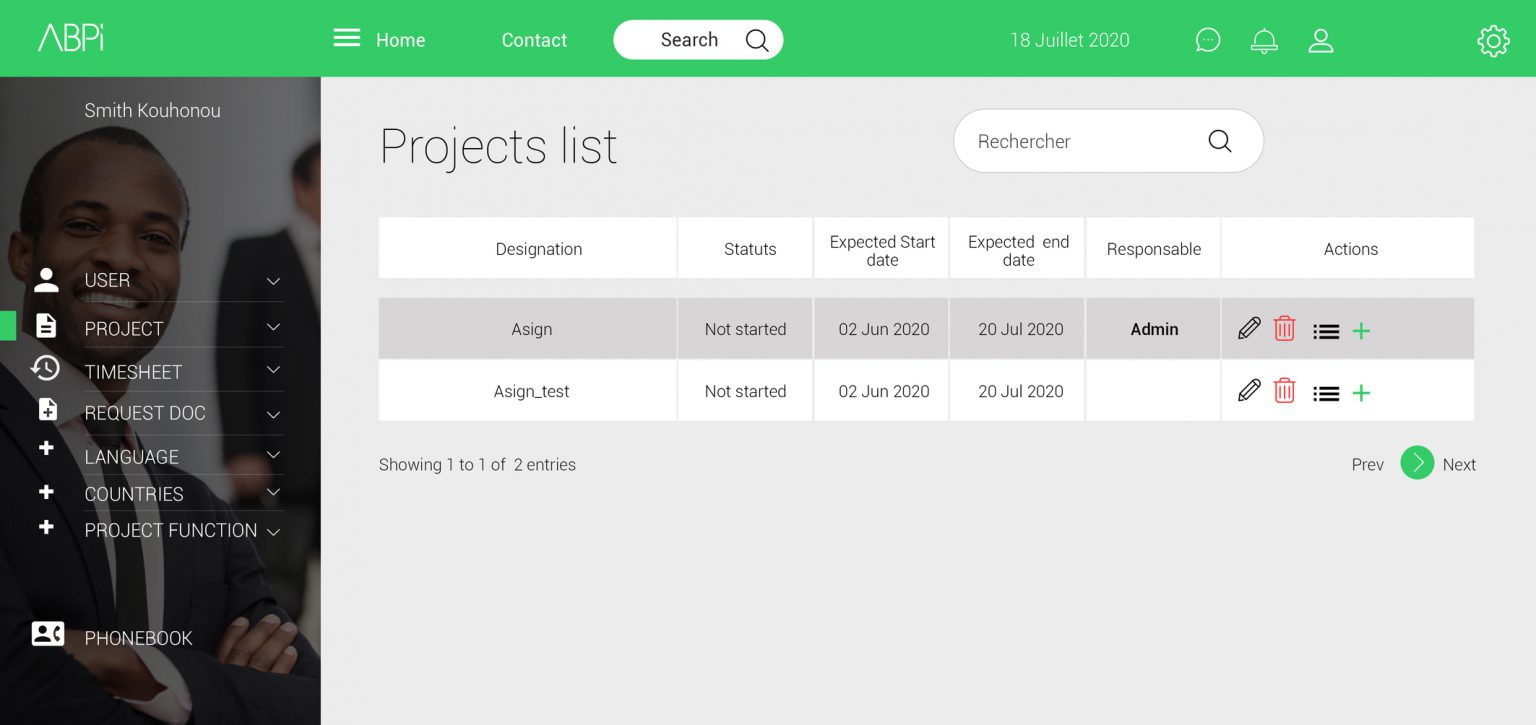Click the pencil edit icon for Asign
Screen dimensions: 1536x725
tap(1249, 329)
